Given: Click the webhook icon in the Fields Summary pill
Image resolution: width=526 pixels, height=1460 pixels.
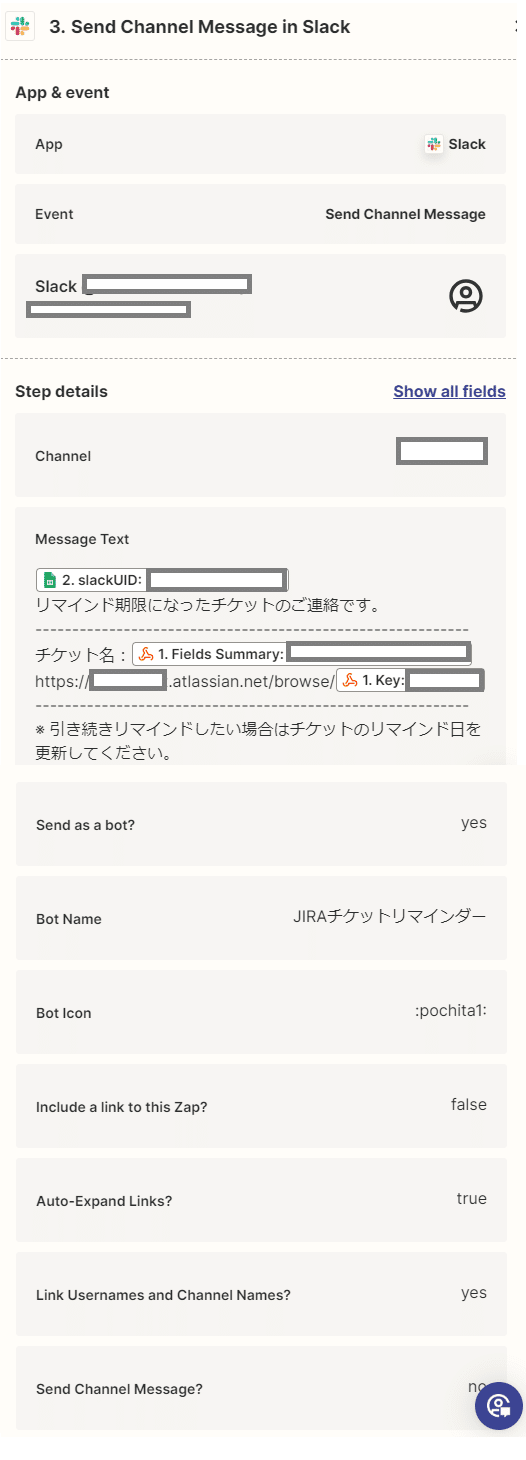Looking at the screenshot, I should [146, 654].
